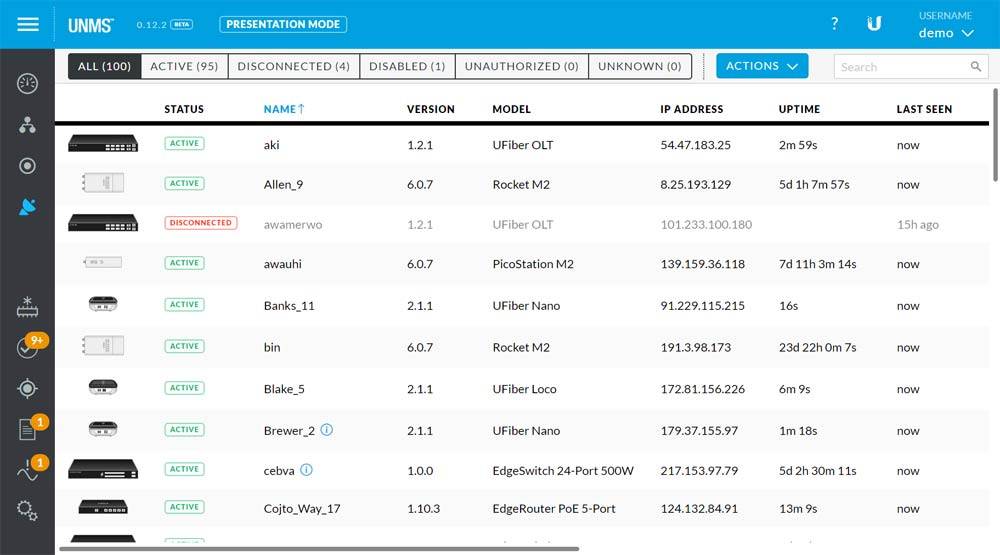Click the search magnifier icon
1000x555 pixels.
click(x=976, y=67)
